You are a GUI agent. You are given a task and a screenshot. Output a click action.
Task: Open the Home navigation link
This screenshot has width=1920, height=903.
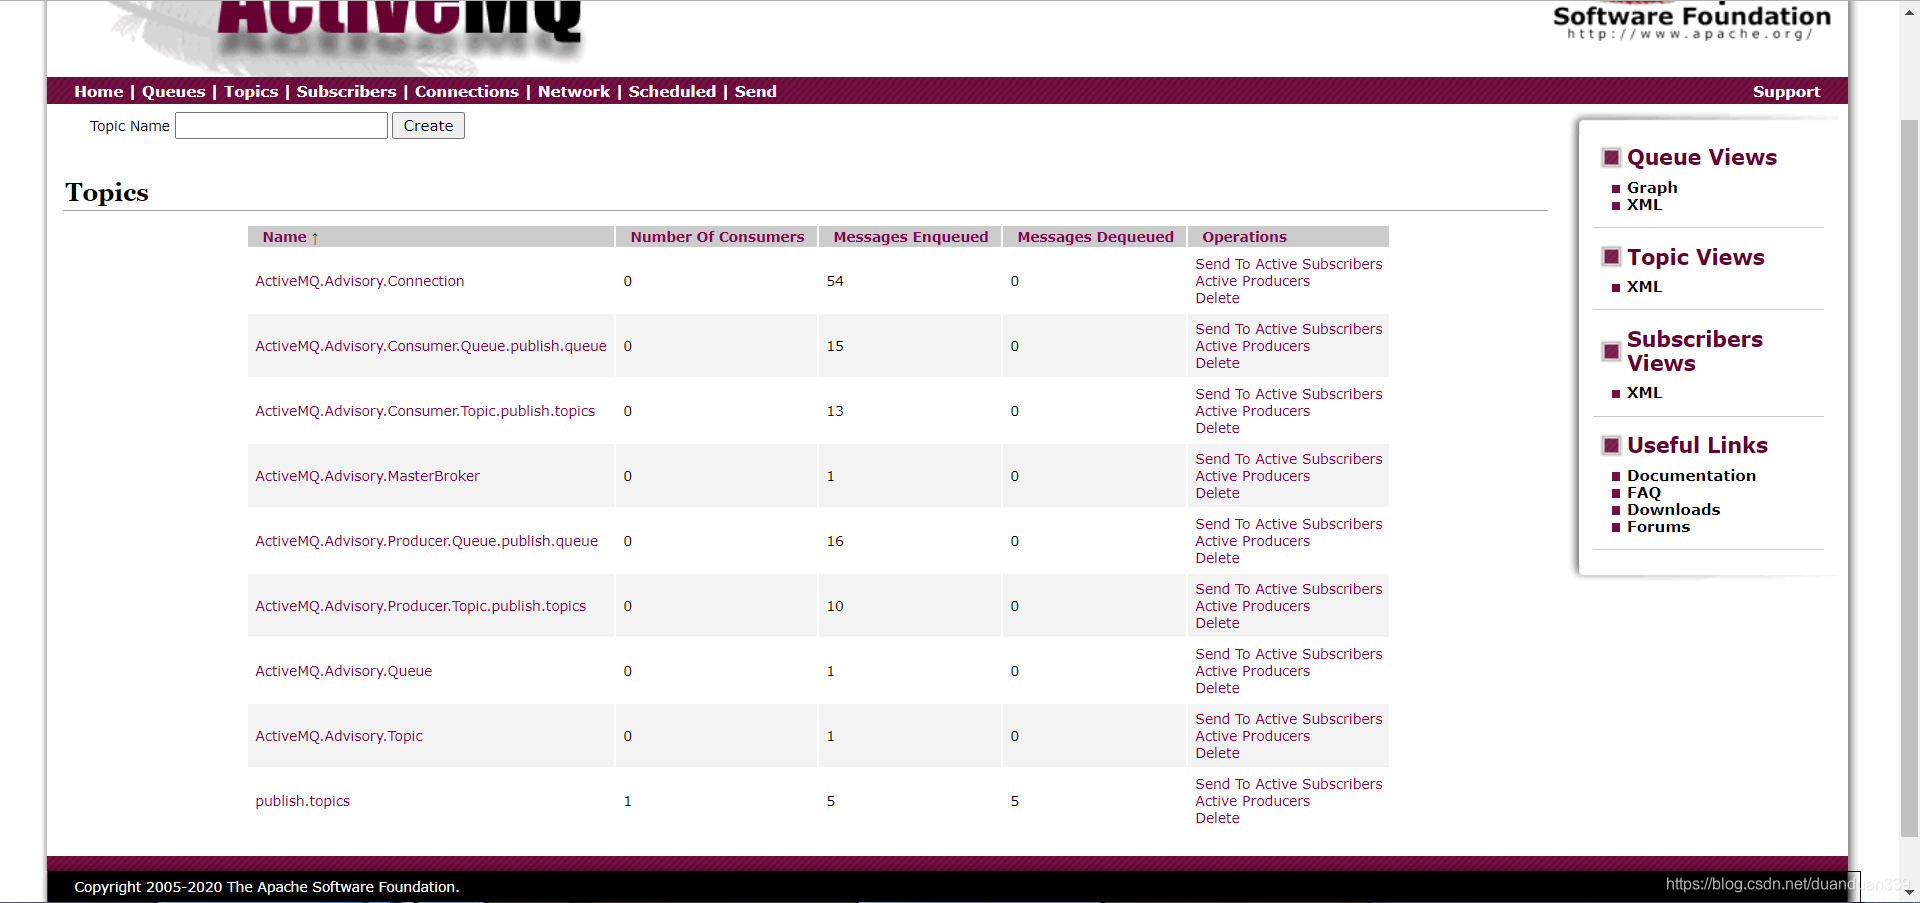(x=98, y=91)
